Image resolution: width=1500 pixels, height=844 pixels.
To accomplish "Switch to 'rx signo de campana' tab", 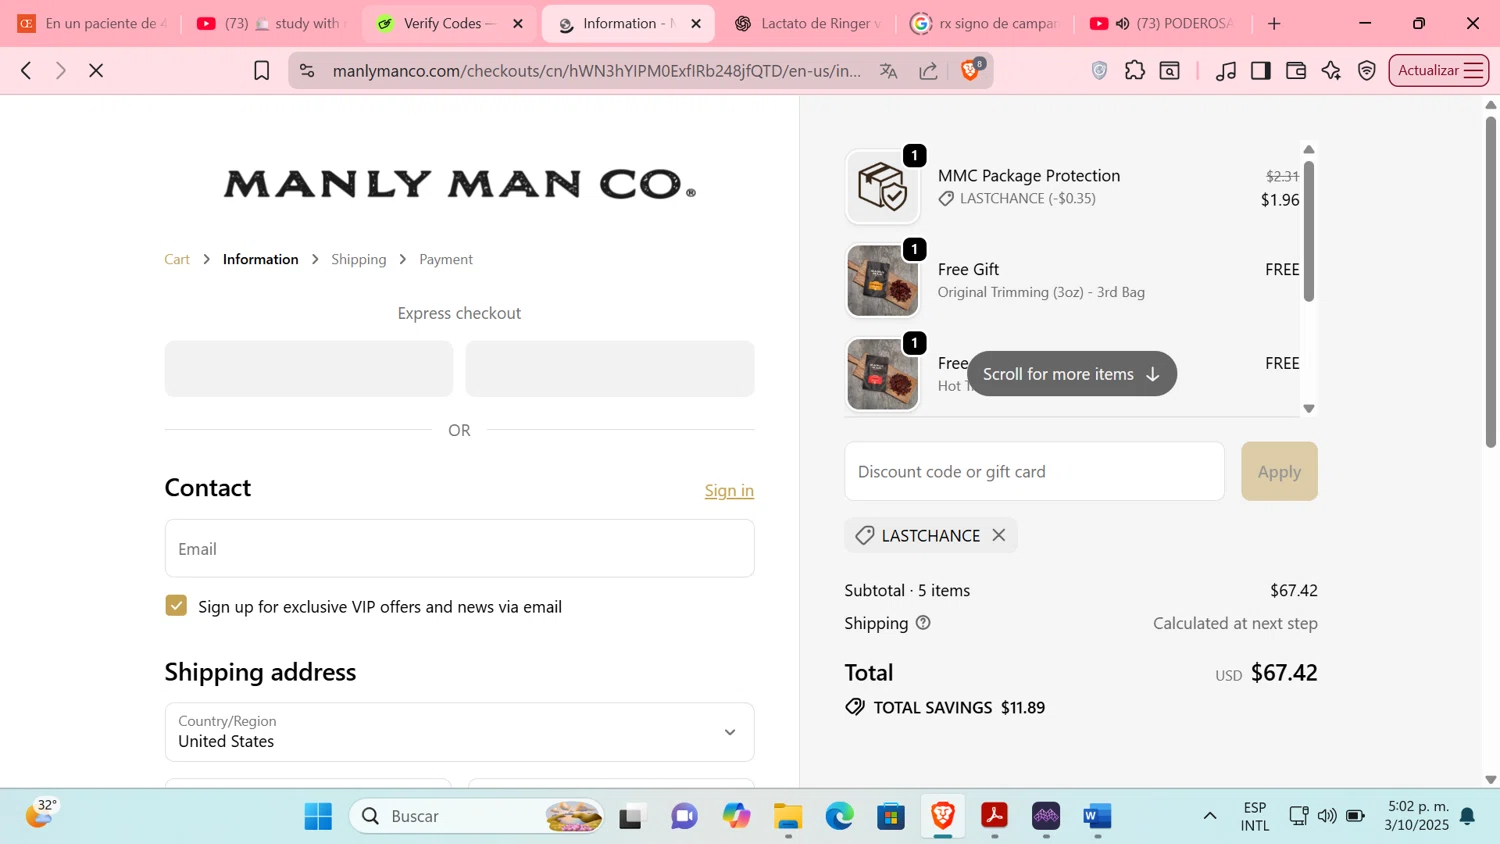I will [x=985, y=23].
